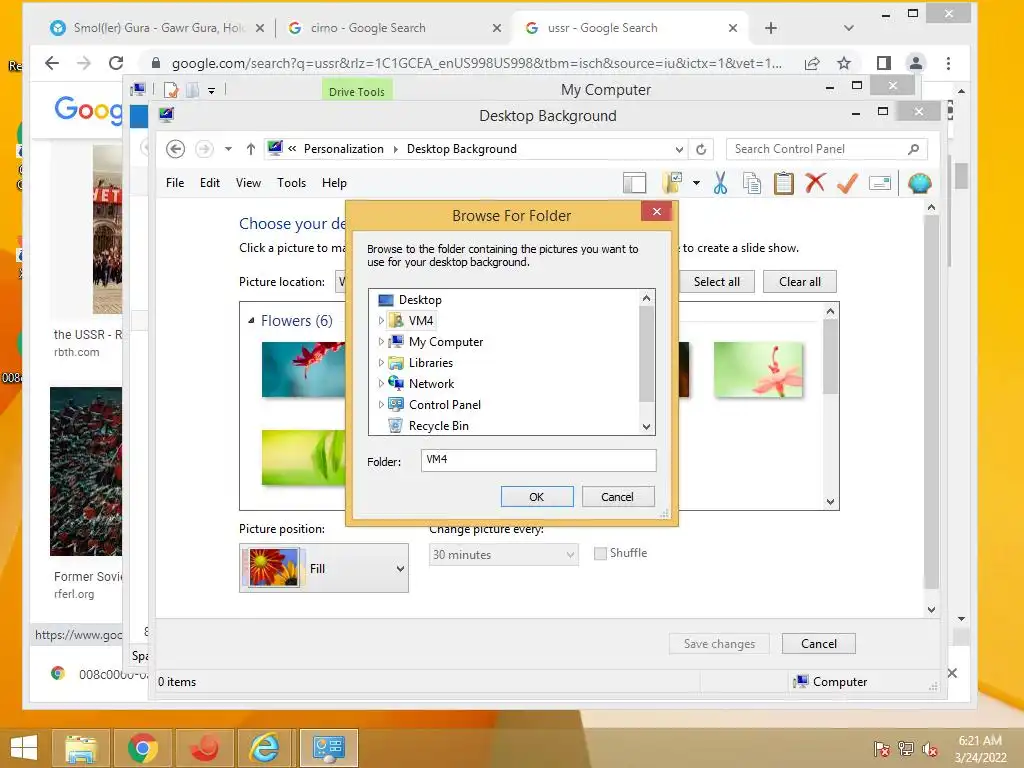Screen dimensions: 1024x768
Task: Select the pink flower wallpaper thumbnail
Action: pyautogui.click(x=758, y=370)
